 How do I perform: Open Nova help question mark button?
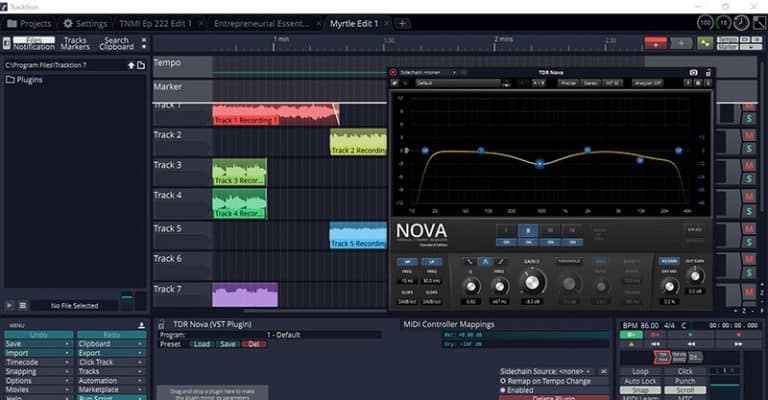click(687, 83)
